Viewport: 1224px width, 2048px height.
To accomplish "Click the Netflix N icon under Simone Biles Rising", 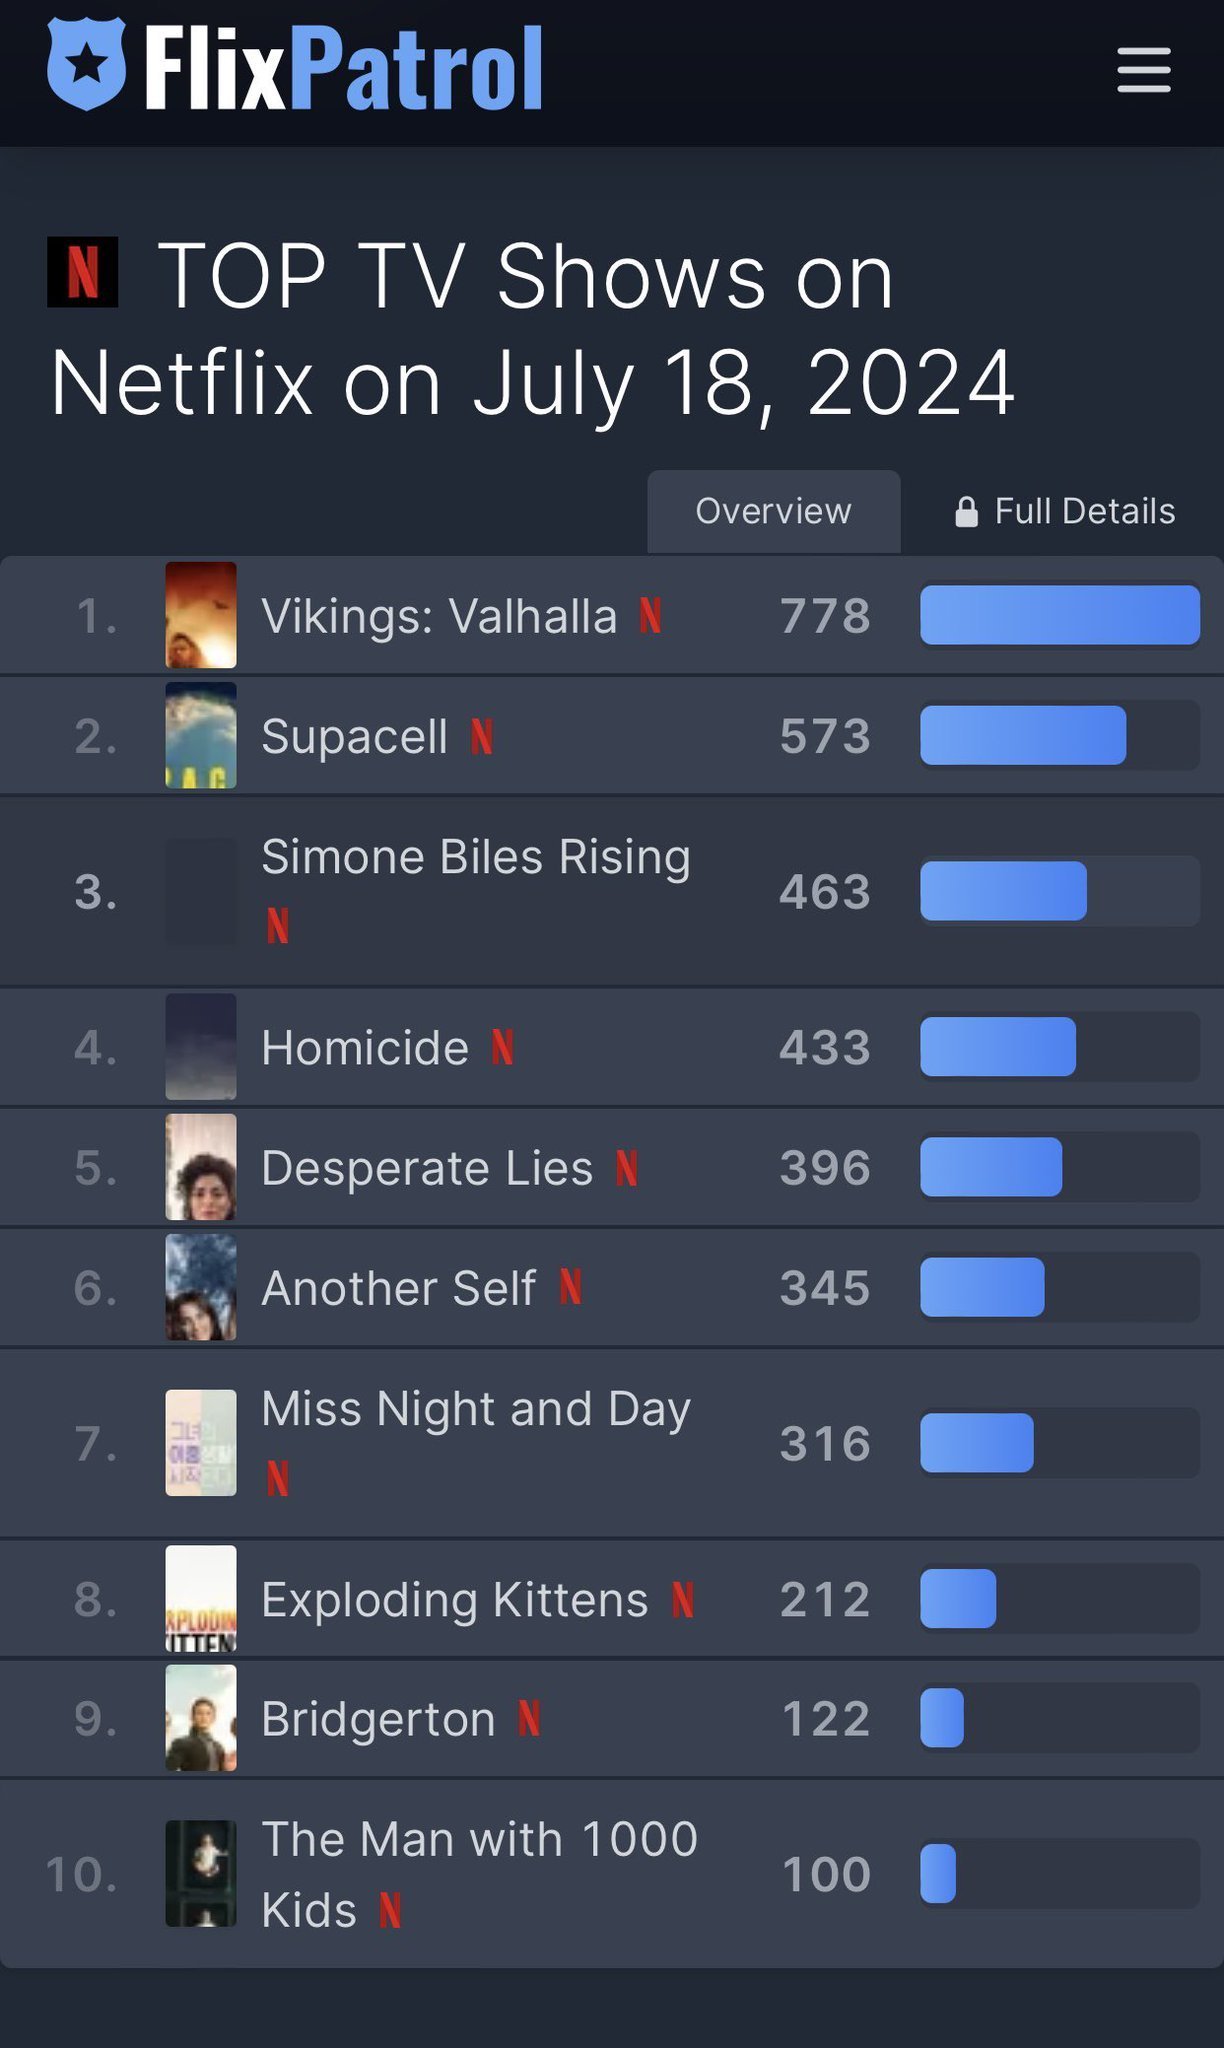I will [278, 925].
